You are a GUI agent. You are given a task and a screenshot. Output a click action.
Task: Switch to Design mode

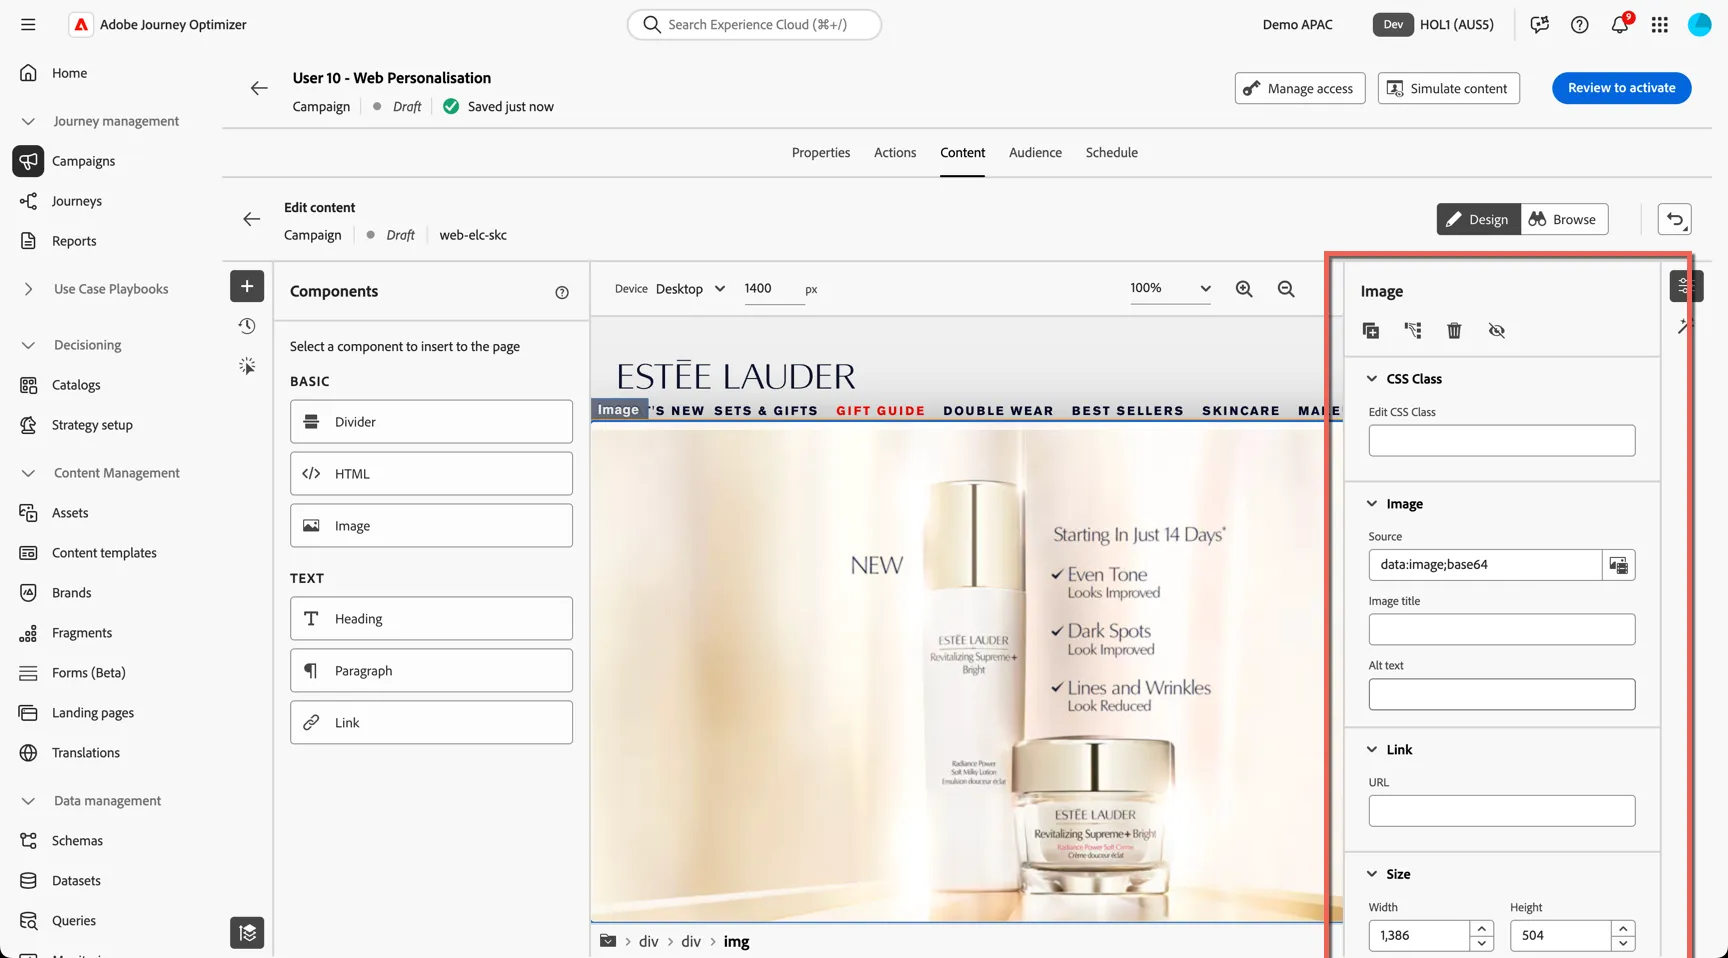1478,219
